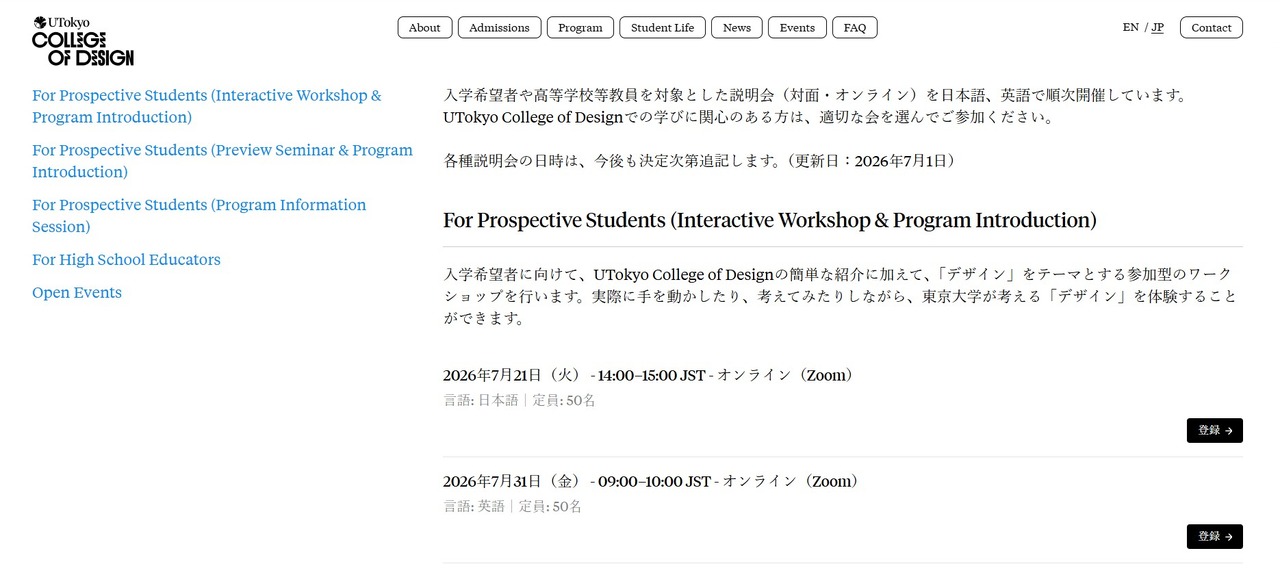The height and width of the screenshot is (577, 1280).
Task: Open the About menu
Action: [x=425, y=28]
